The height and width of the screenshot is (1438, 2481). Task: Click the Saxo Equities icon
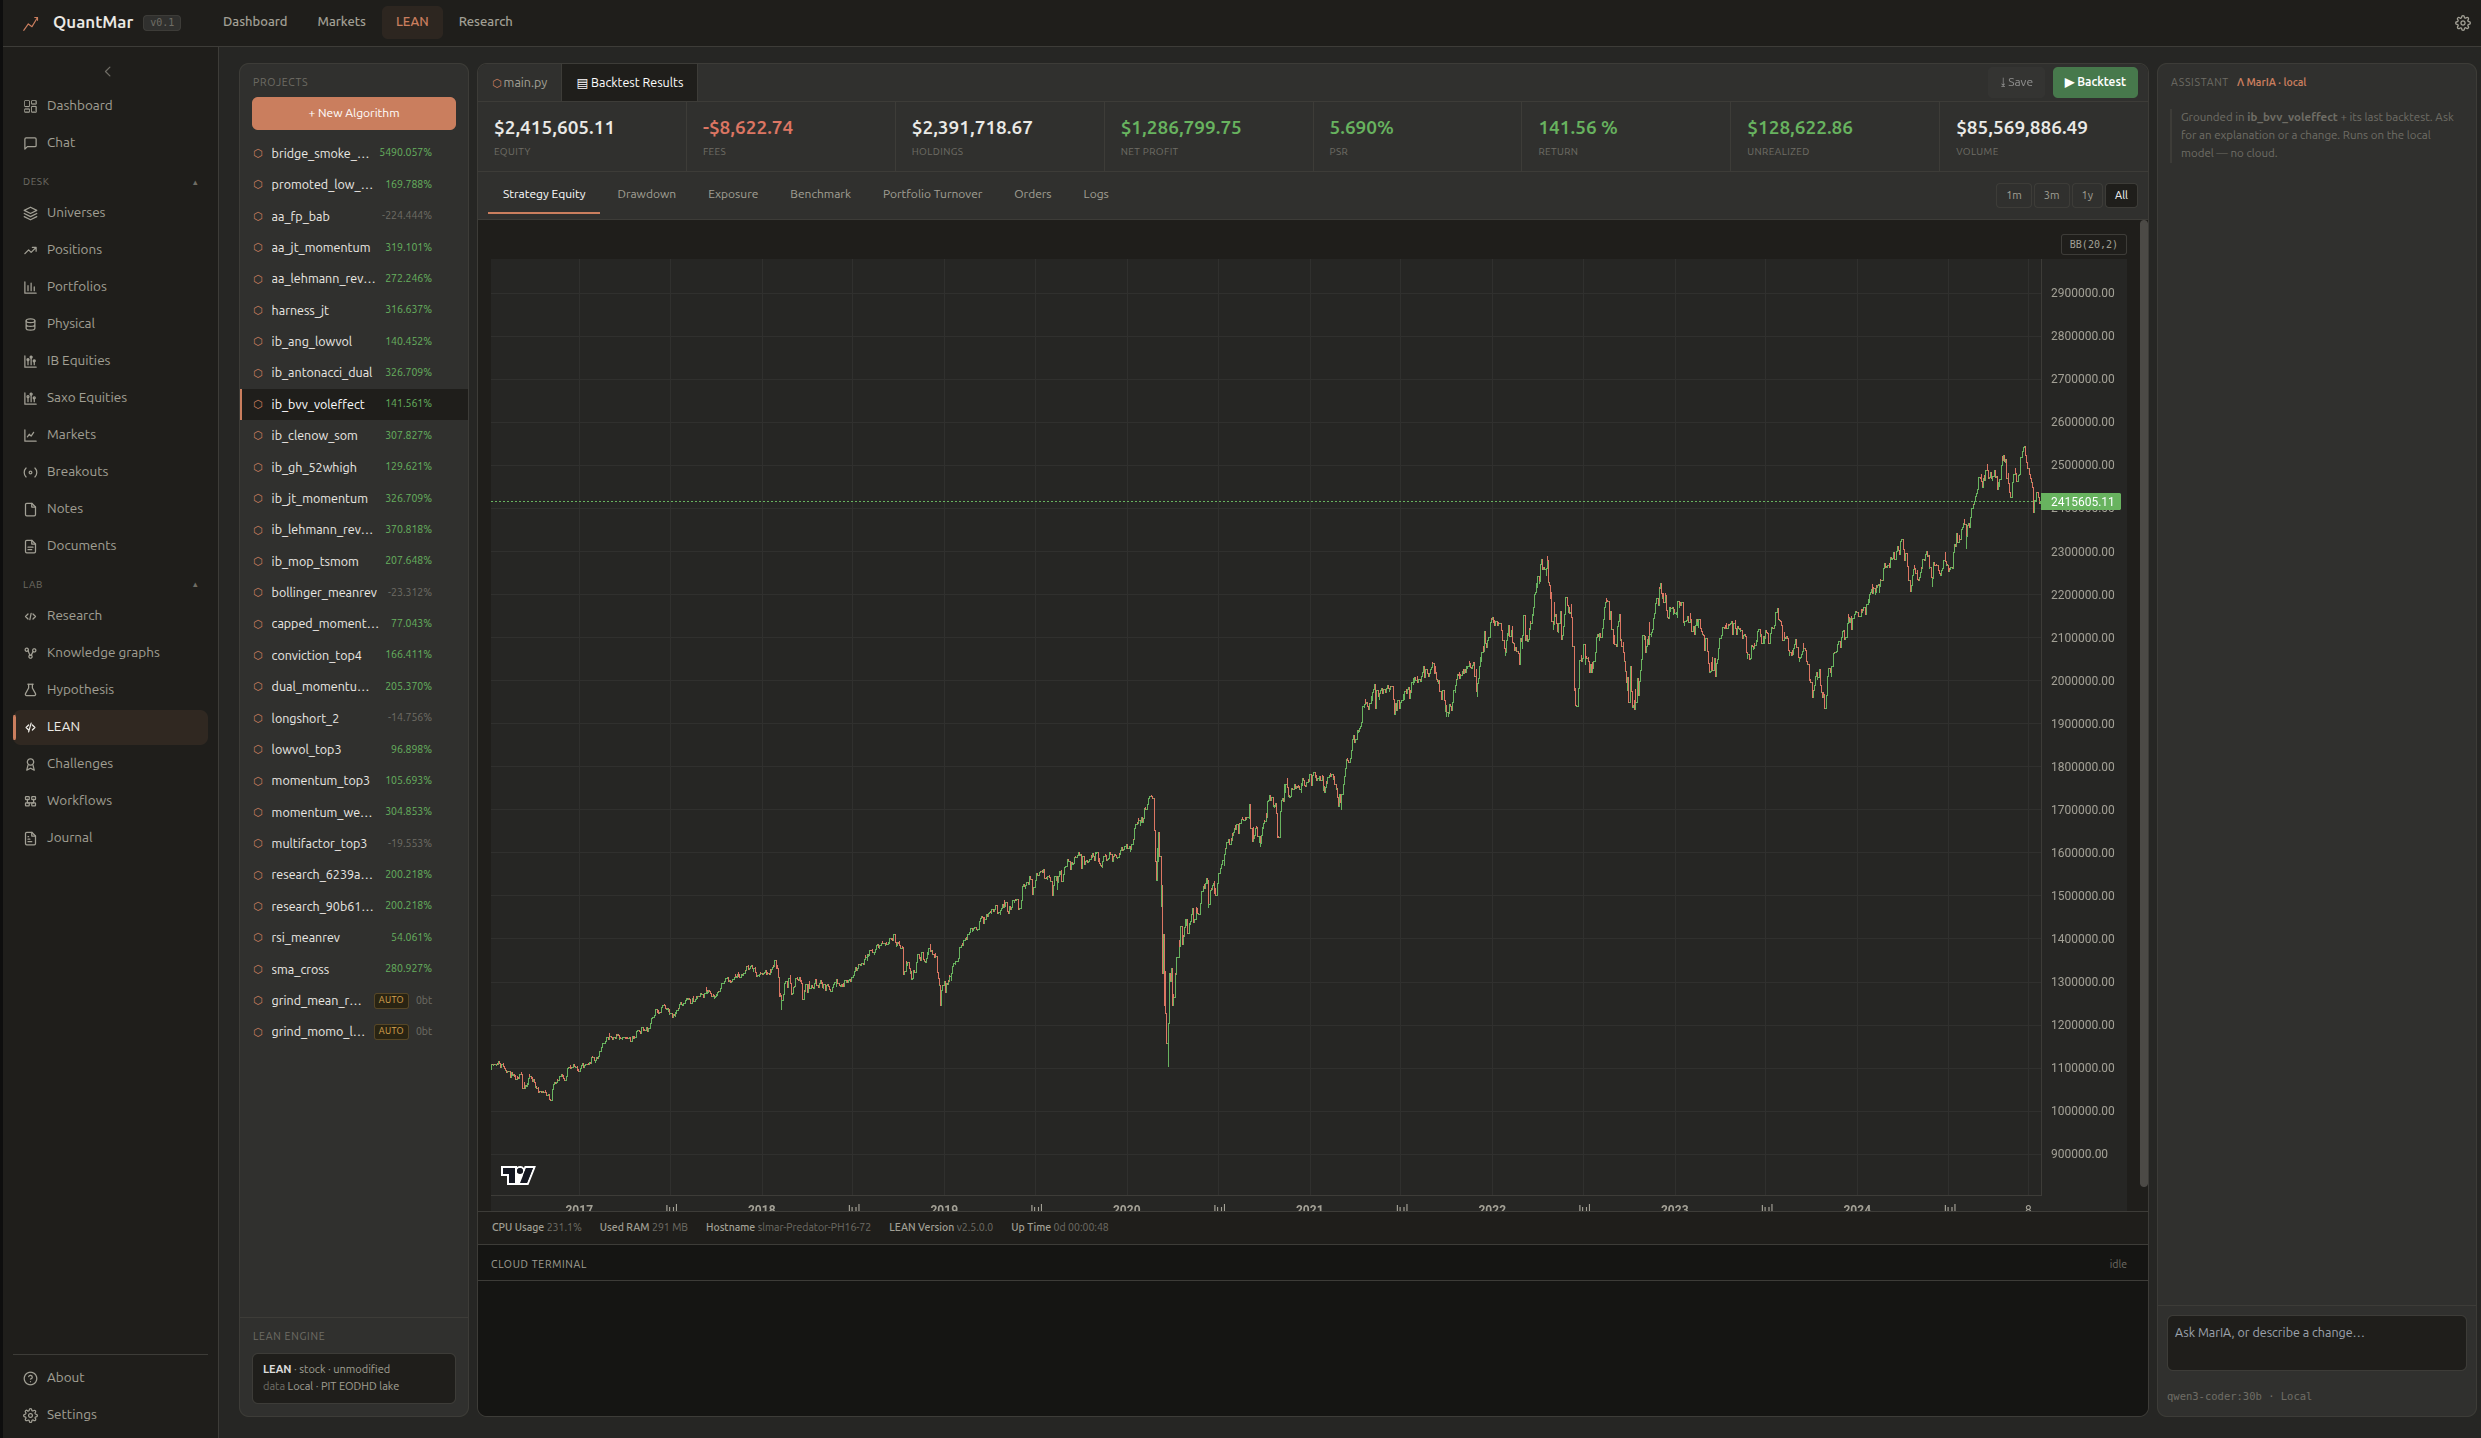pyautogui.click(x=30, y=398)
